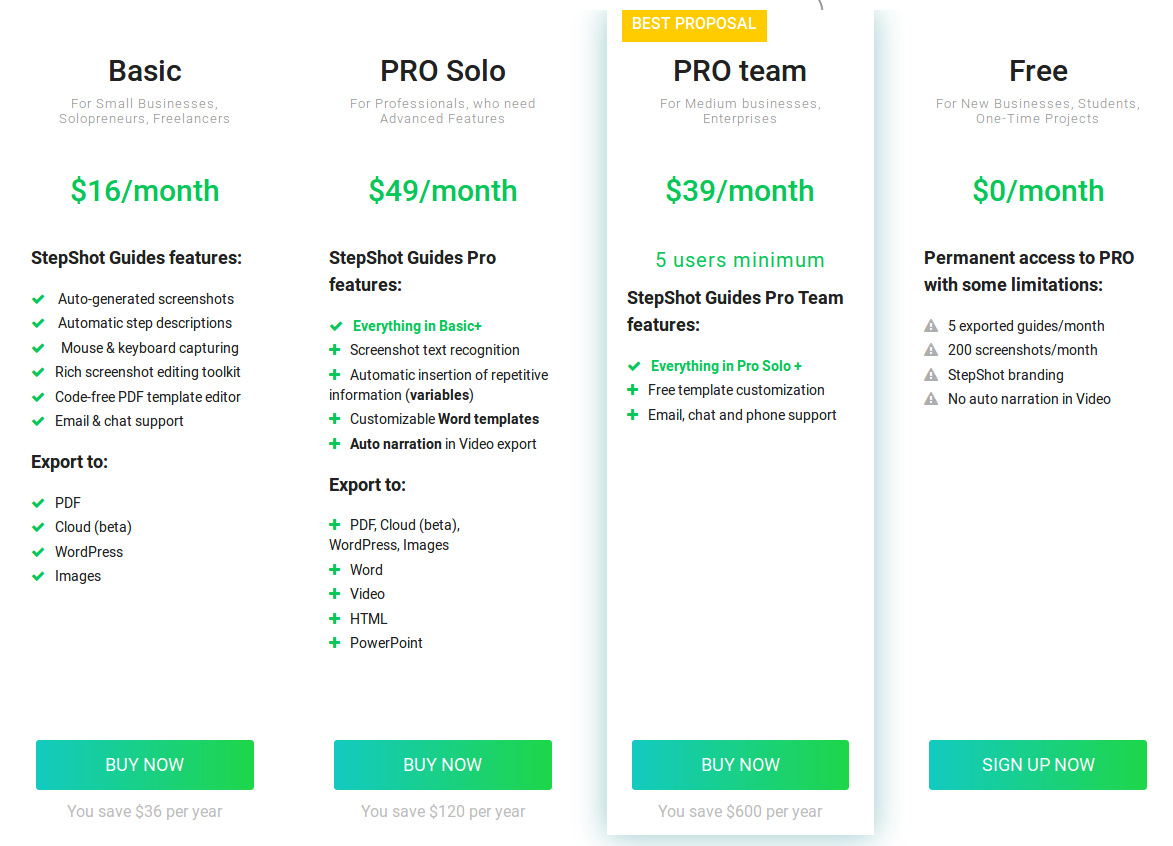Click the 'You save $600 per year' text
Viewport: 1173px width, 846px height.
click(740, 811)
